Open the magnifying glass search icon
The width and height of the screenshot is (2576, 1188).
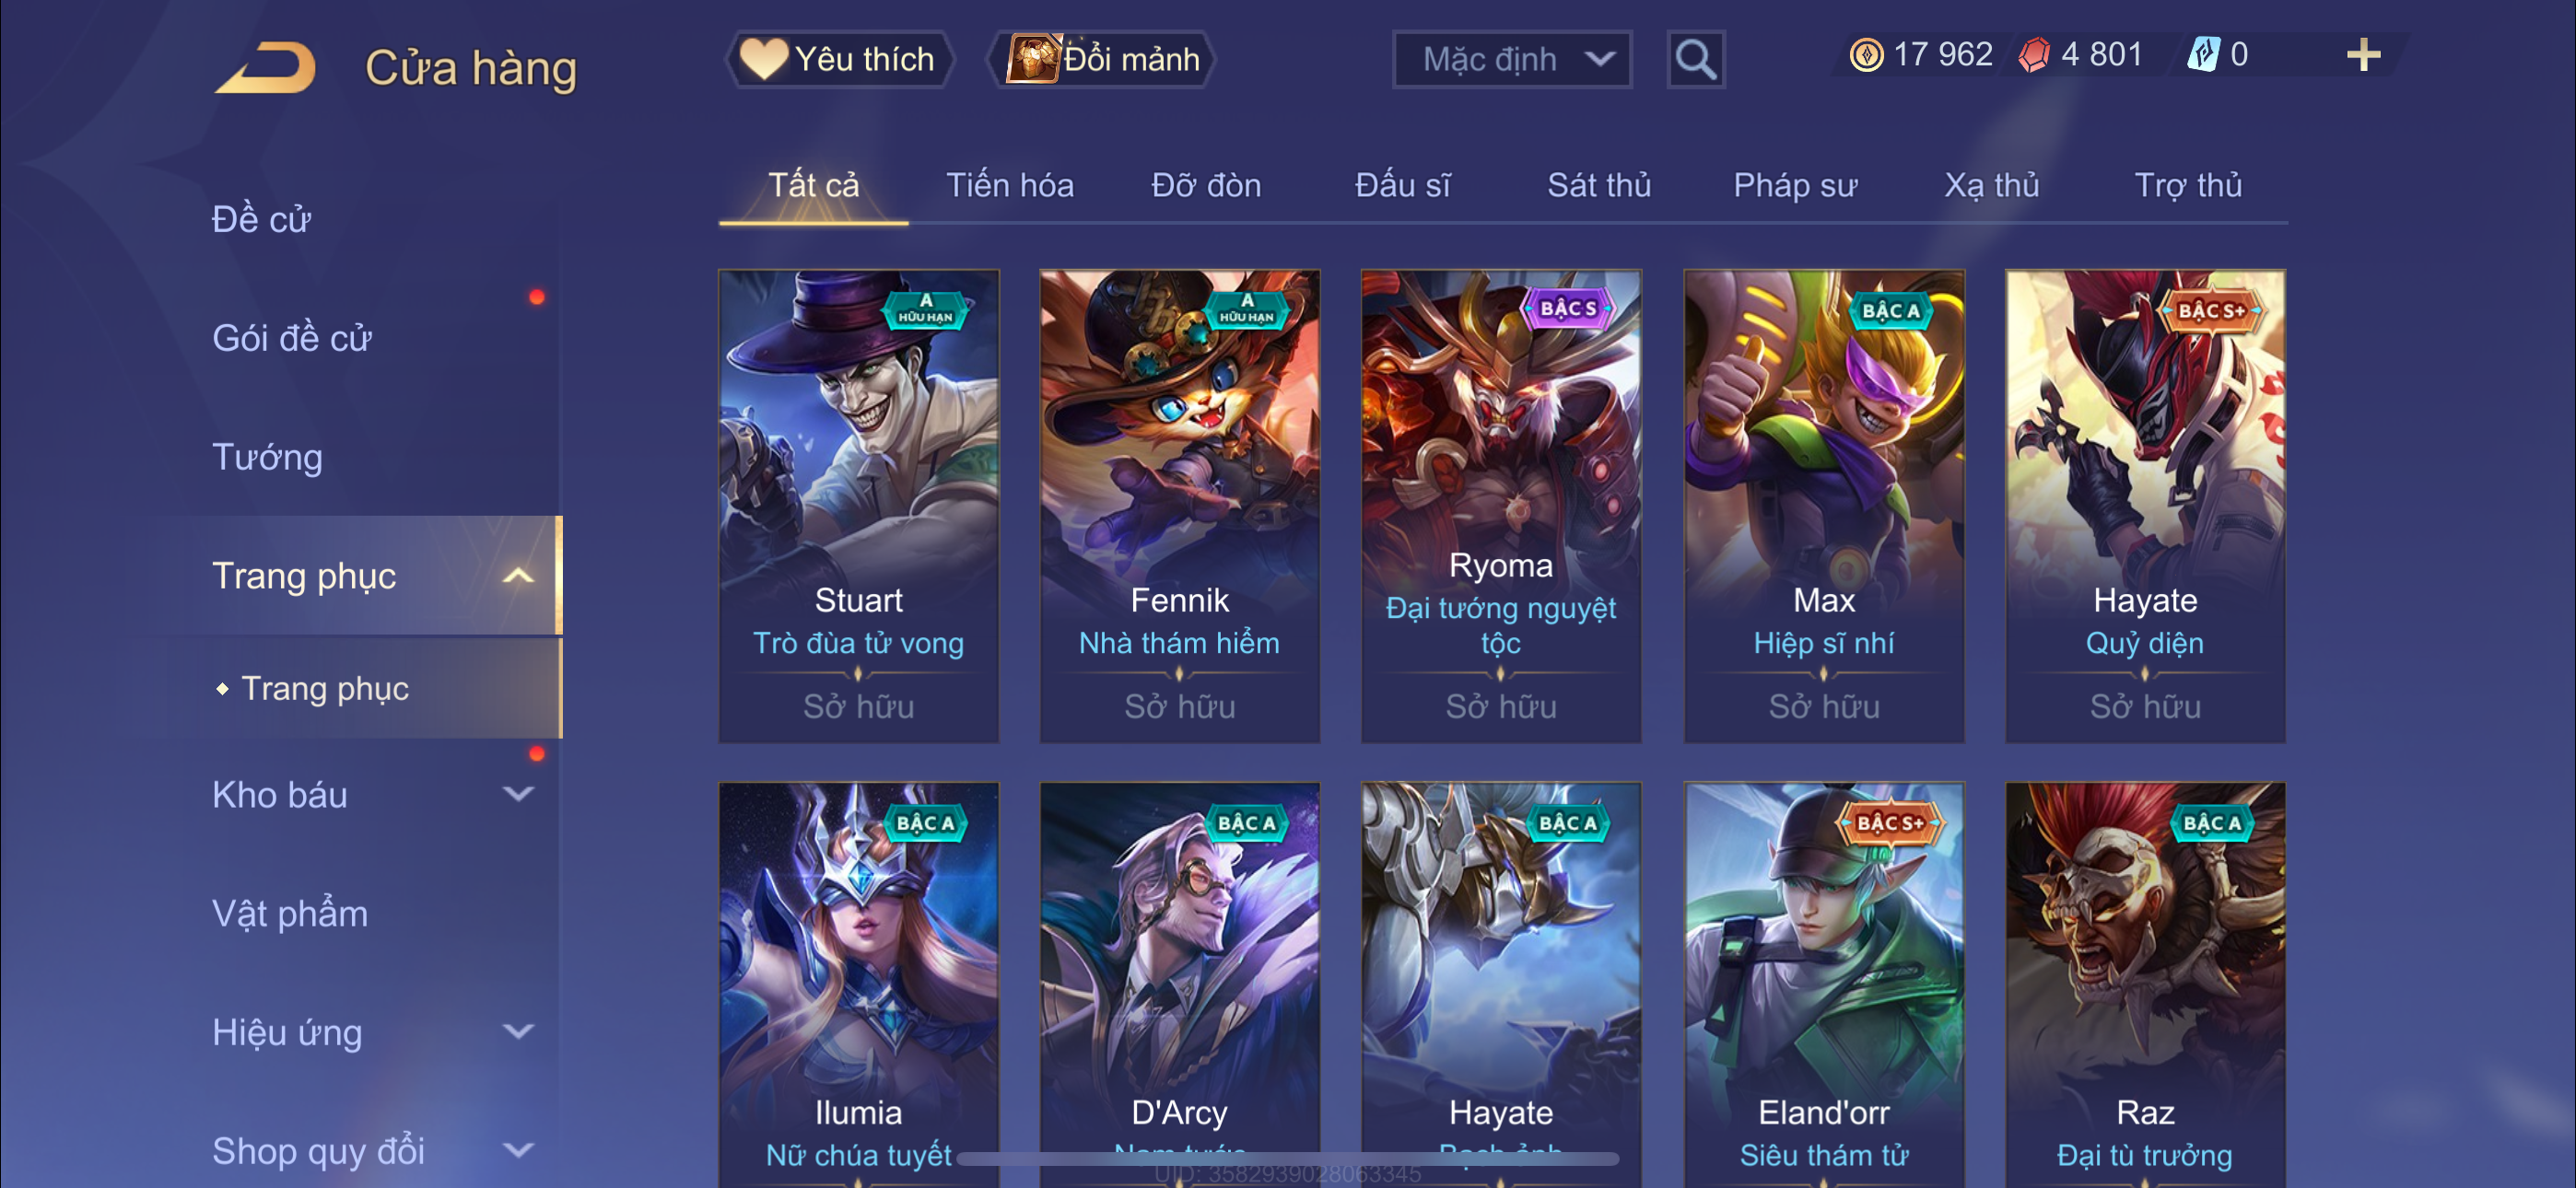[x=1696, y=60]
